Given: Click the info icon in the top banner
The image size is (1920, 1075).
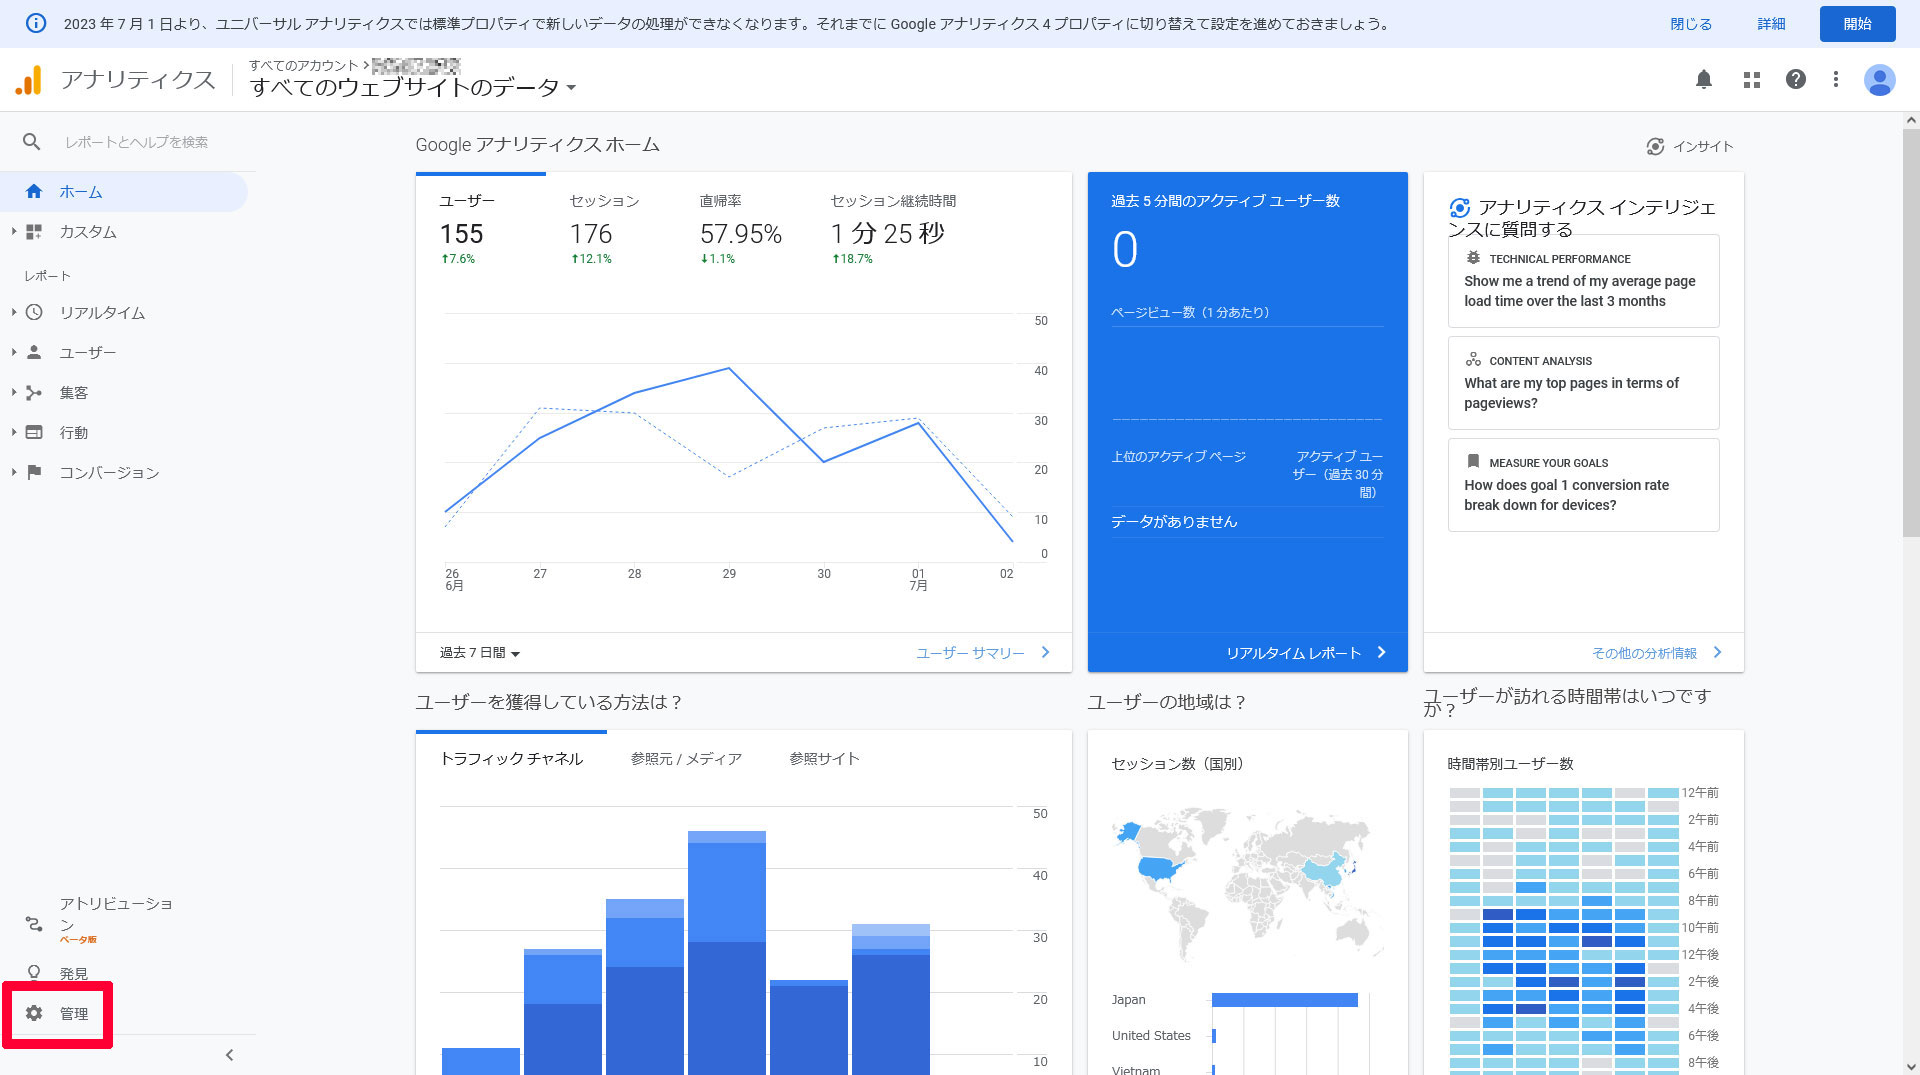Looking at the screenshot, I should pos(35,23).
